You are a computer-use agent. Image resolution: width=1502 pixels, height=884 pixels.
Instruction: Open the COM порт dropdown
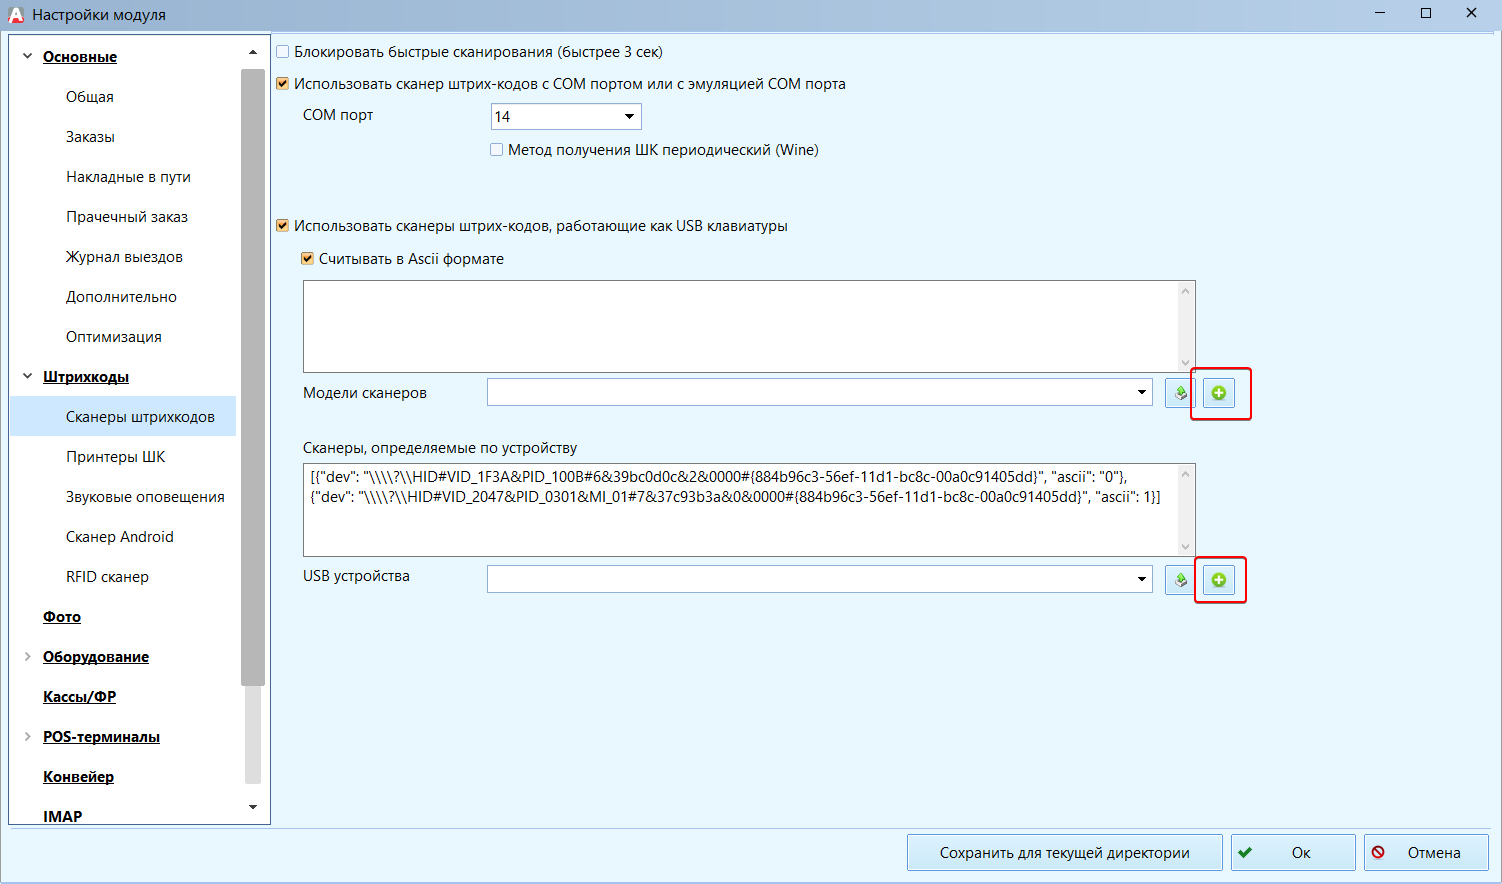(x=629, y=117)
